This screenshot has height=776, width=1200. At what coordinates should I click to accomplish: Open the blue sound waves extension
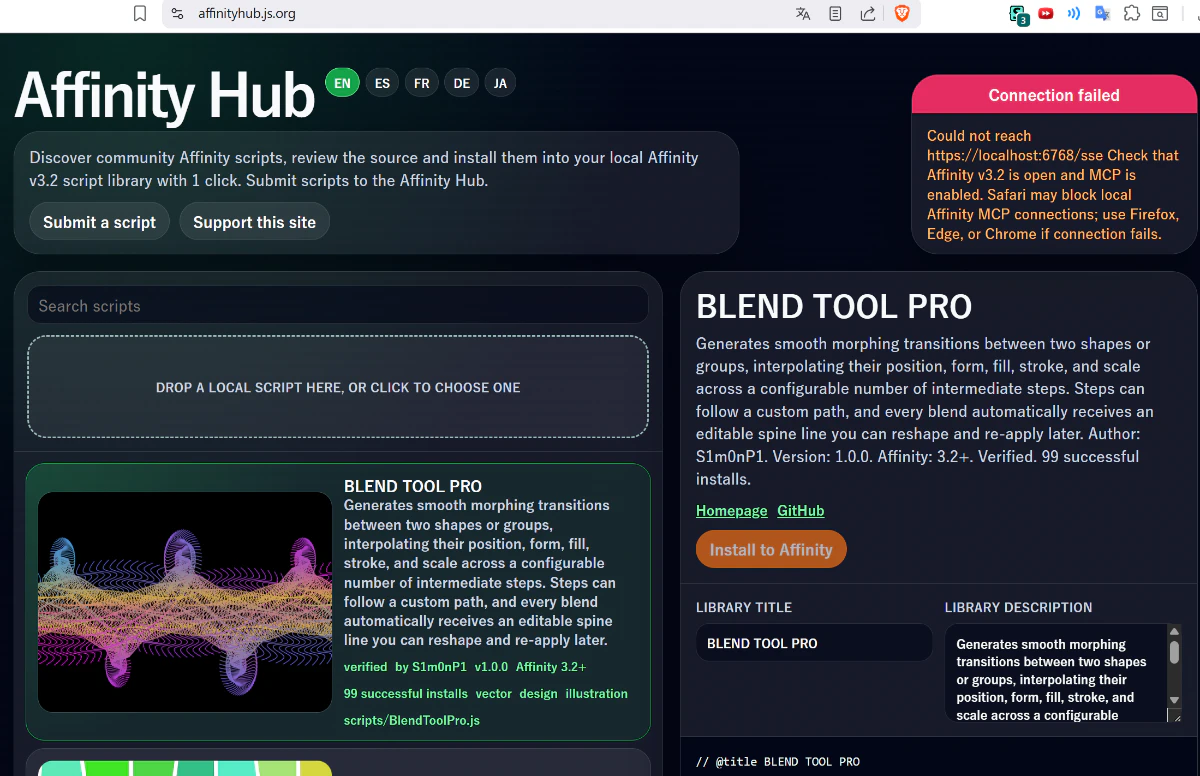tap(1074, 14)
